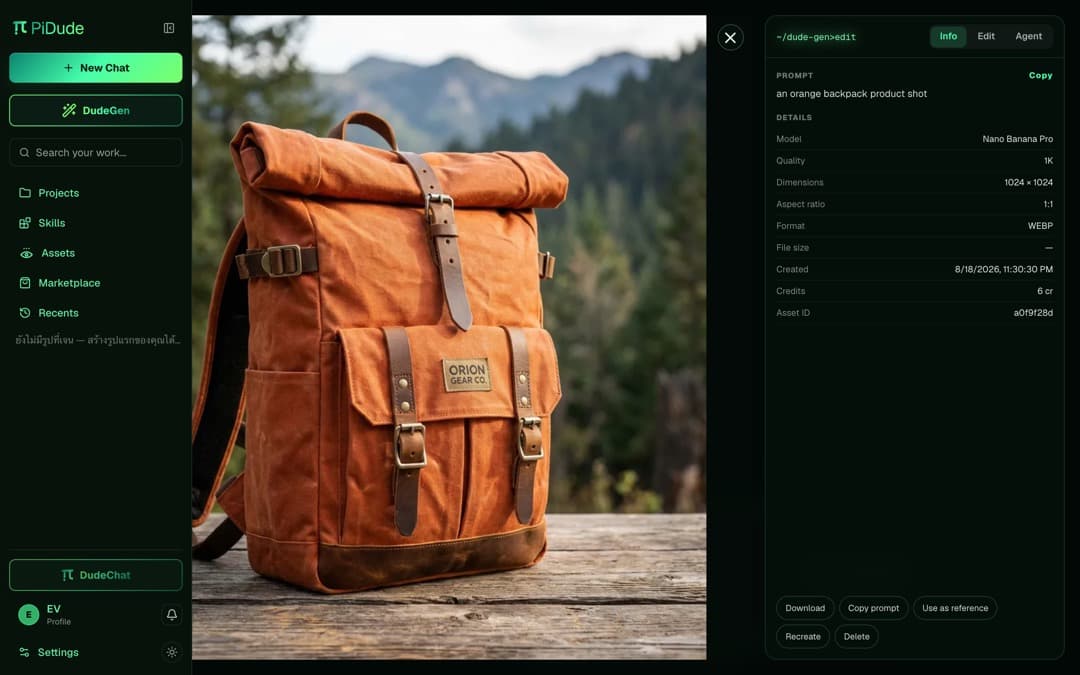Click the search magnifier icon
Screen dimensions: 1080x675
click(x=24, y=152)
